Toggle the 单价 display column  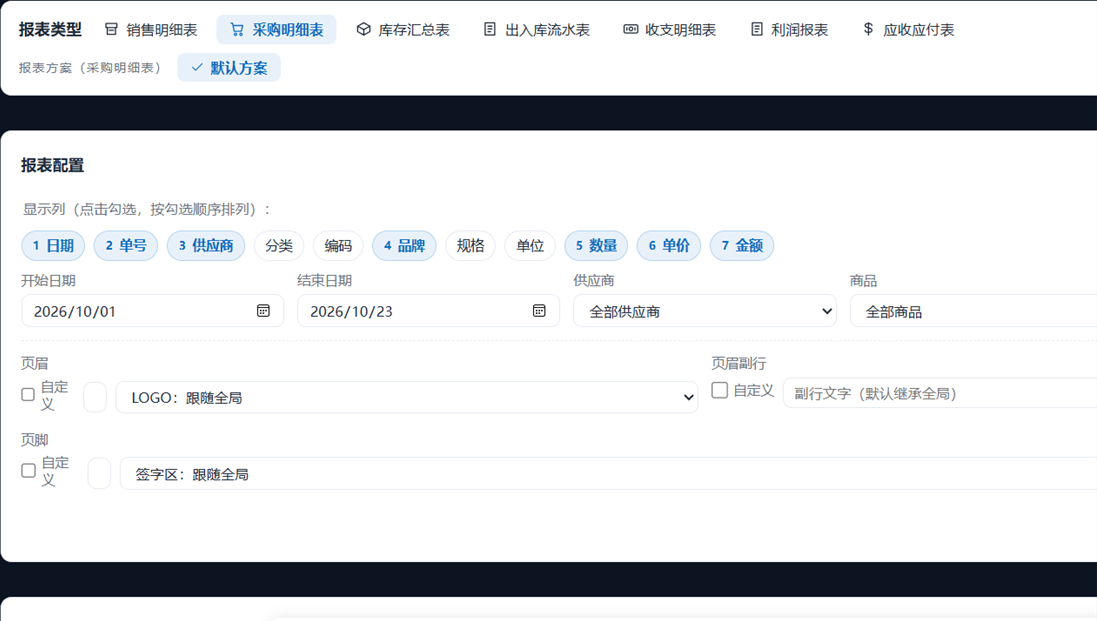(669, 245)
